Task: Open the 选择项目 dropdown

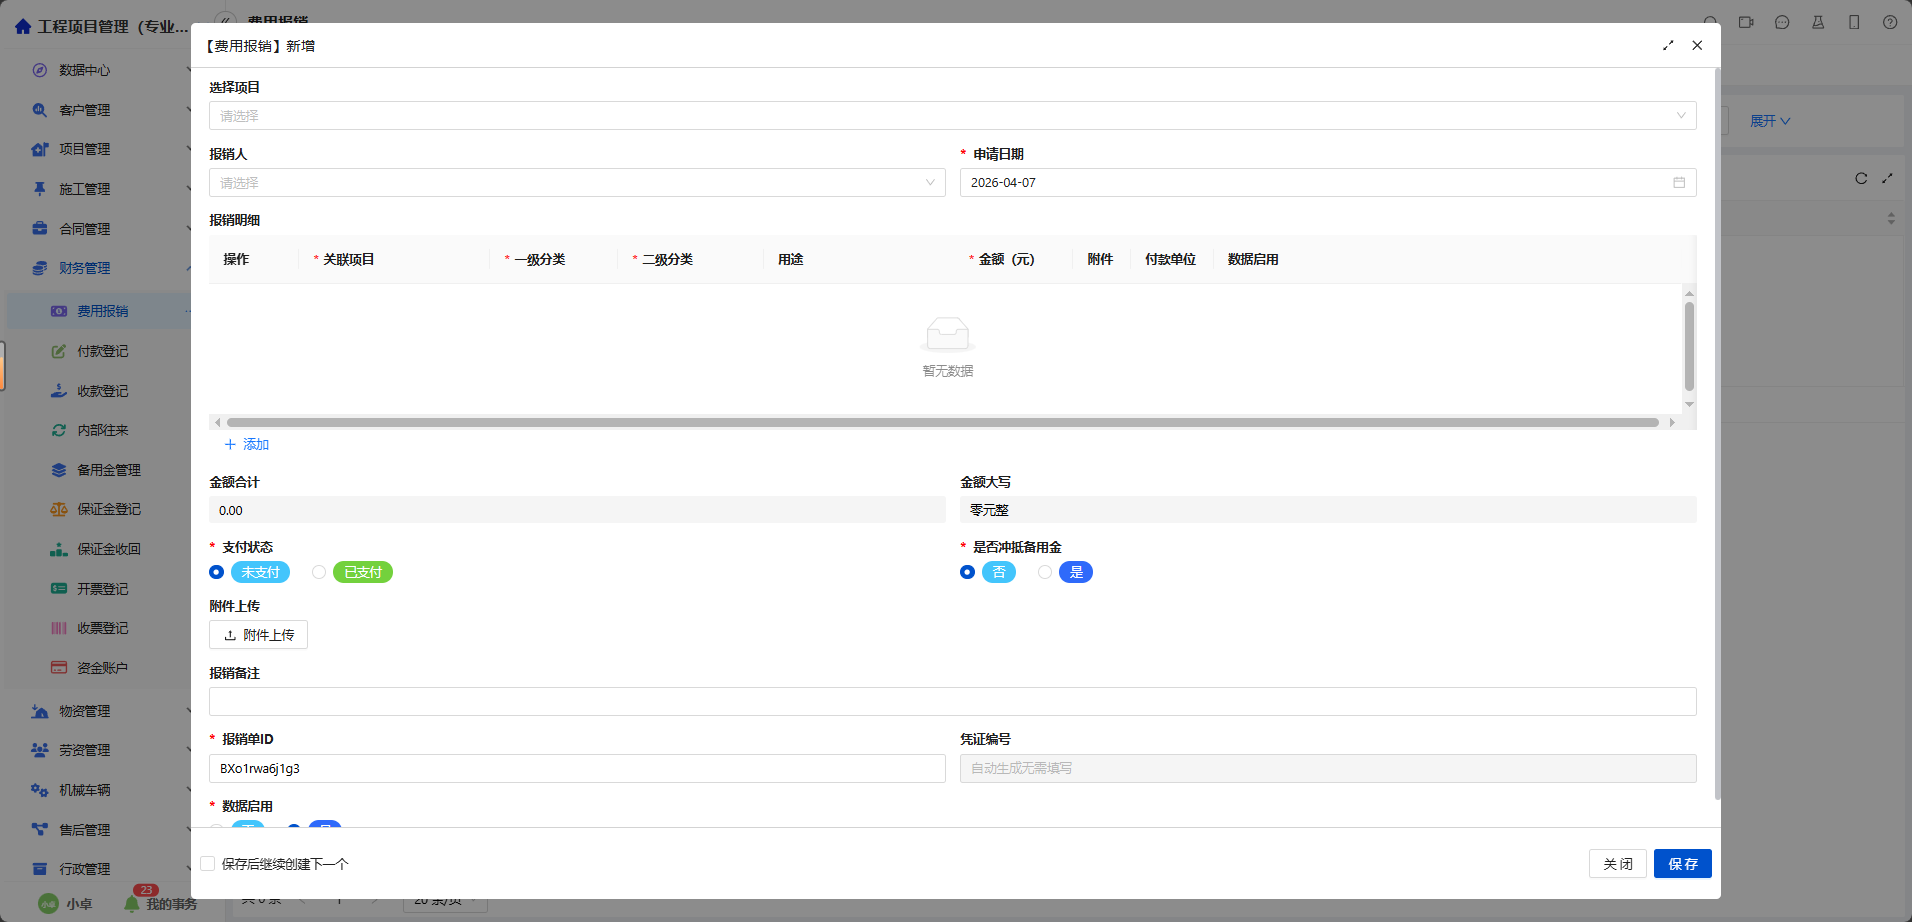Action: pos(952,116)
